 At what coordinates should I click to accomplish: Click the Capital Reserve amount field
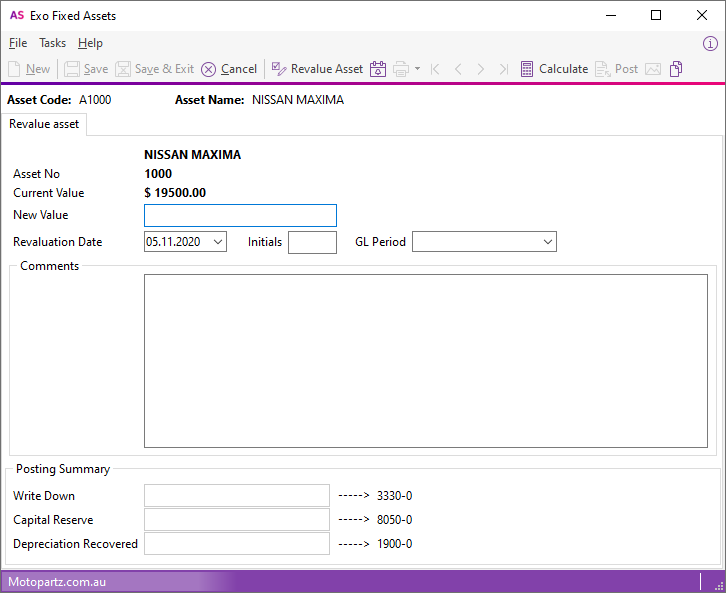click(236, 520)
